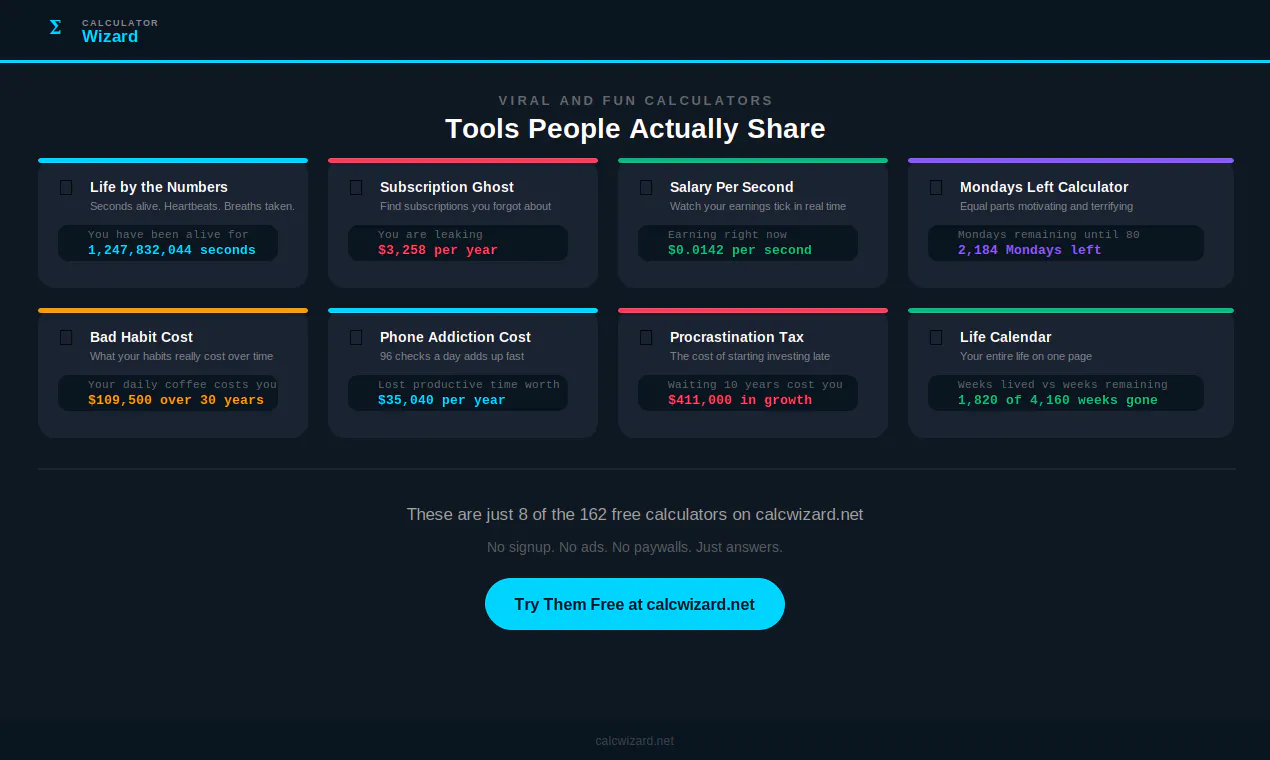Click the 1,247,832,044 seconds preview box
This screenshot has height=760, width=1270.
[x=168, y=243]
